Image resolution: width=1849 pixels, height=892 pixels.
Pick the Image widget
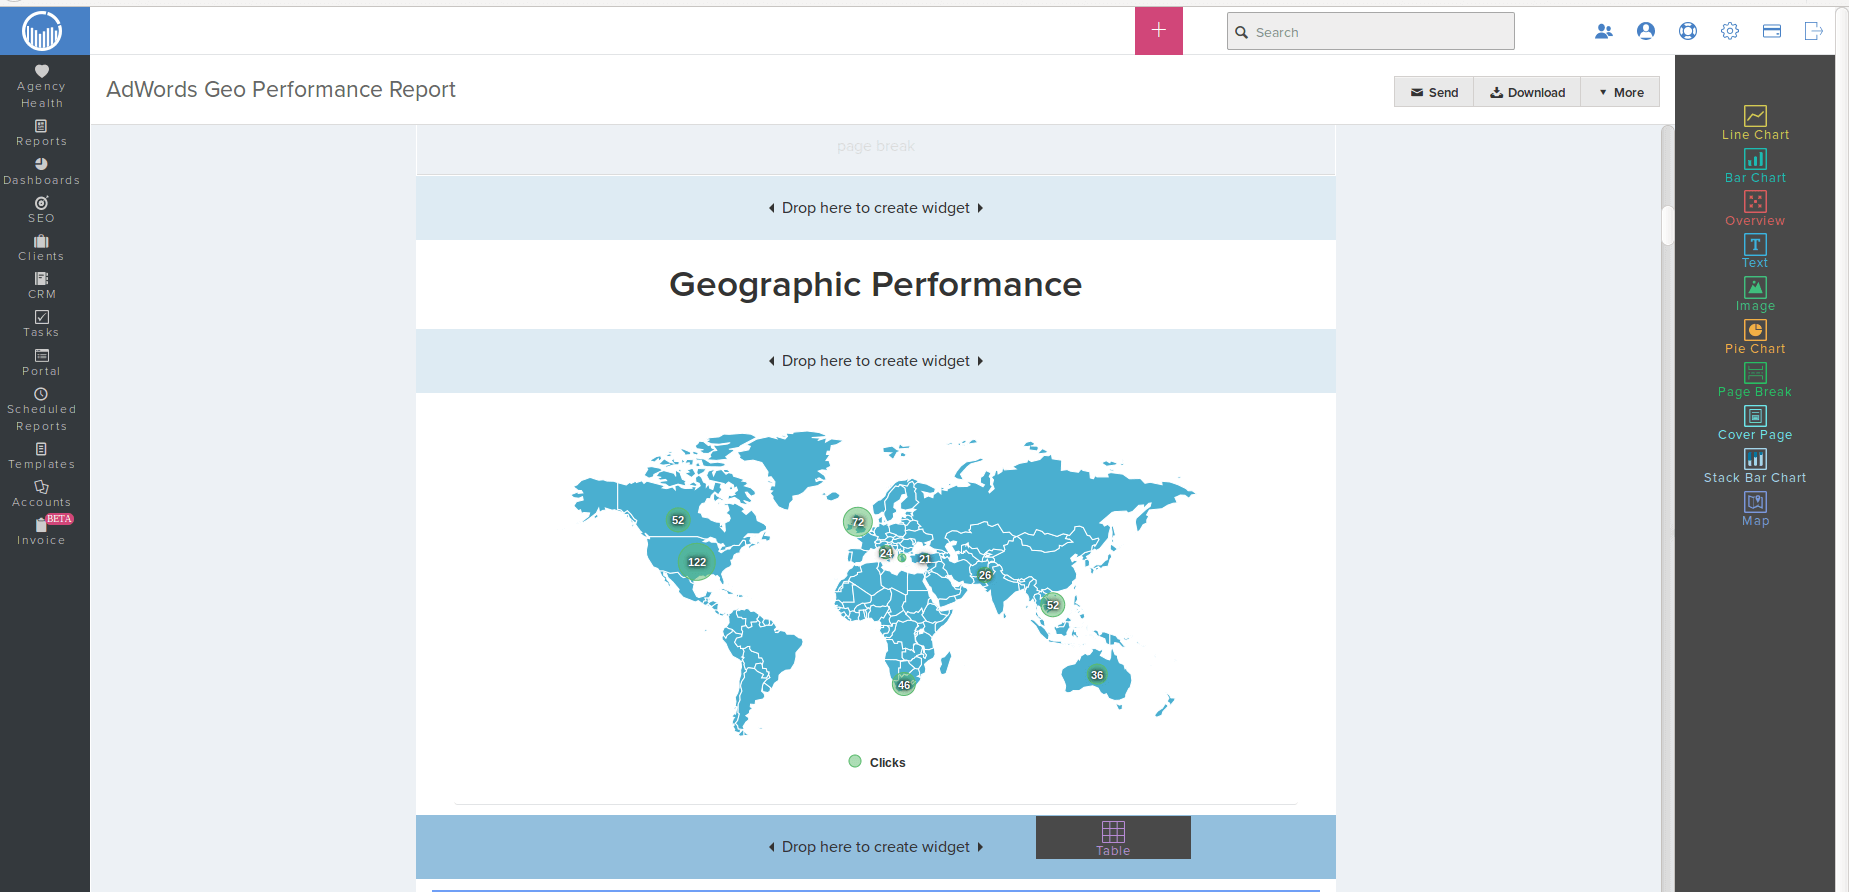pos(1755,294)
